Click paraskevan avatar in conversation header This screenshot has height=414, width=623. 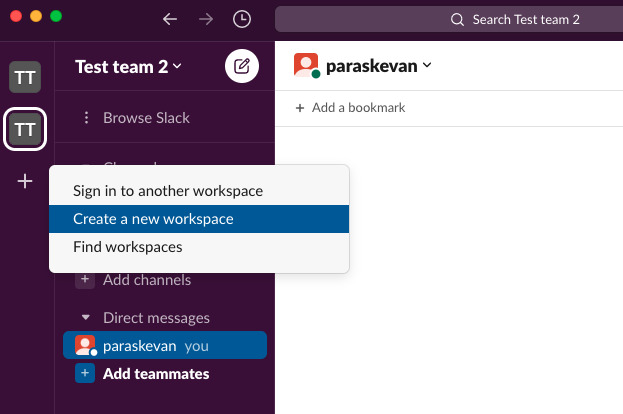click(x=306, y=66)
